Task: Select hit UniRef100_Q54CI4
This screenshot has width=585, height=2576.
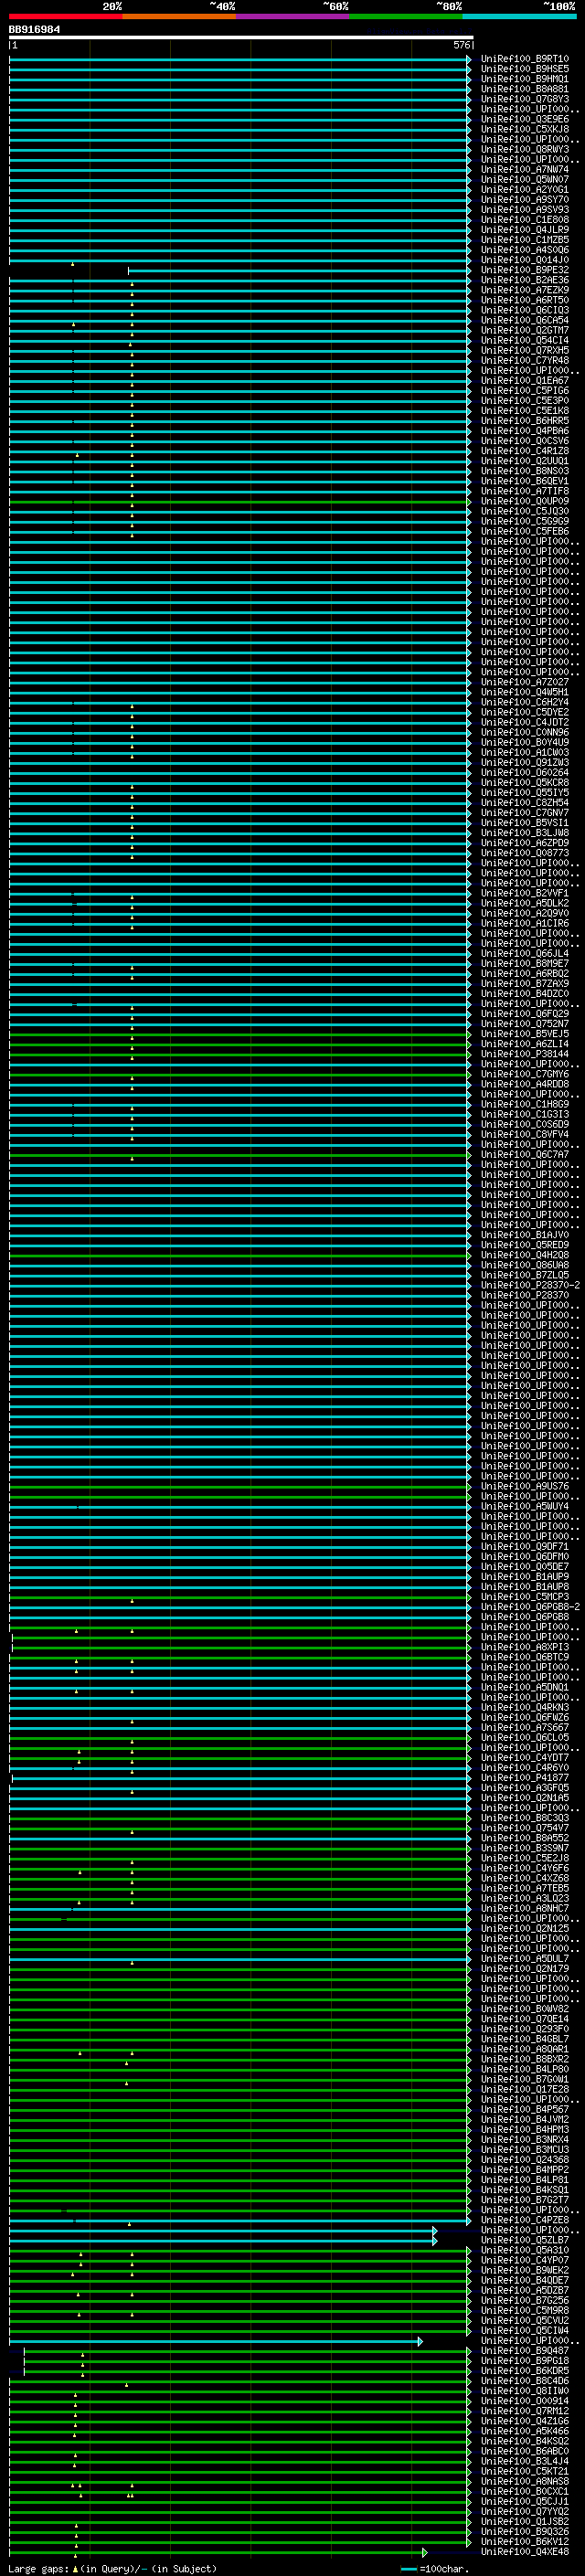Action: [524, 340]
